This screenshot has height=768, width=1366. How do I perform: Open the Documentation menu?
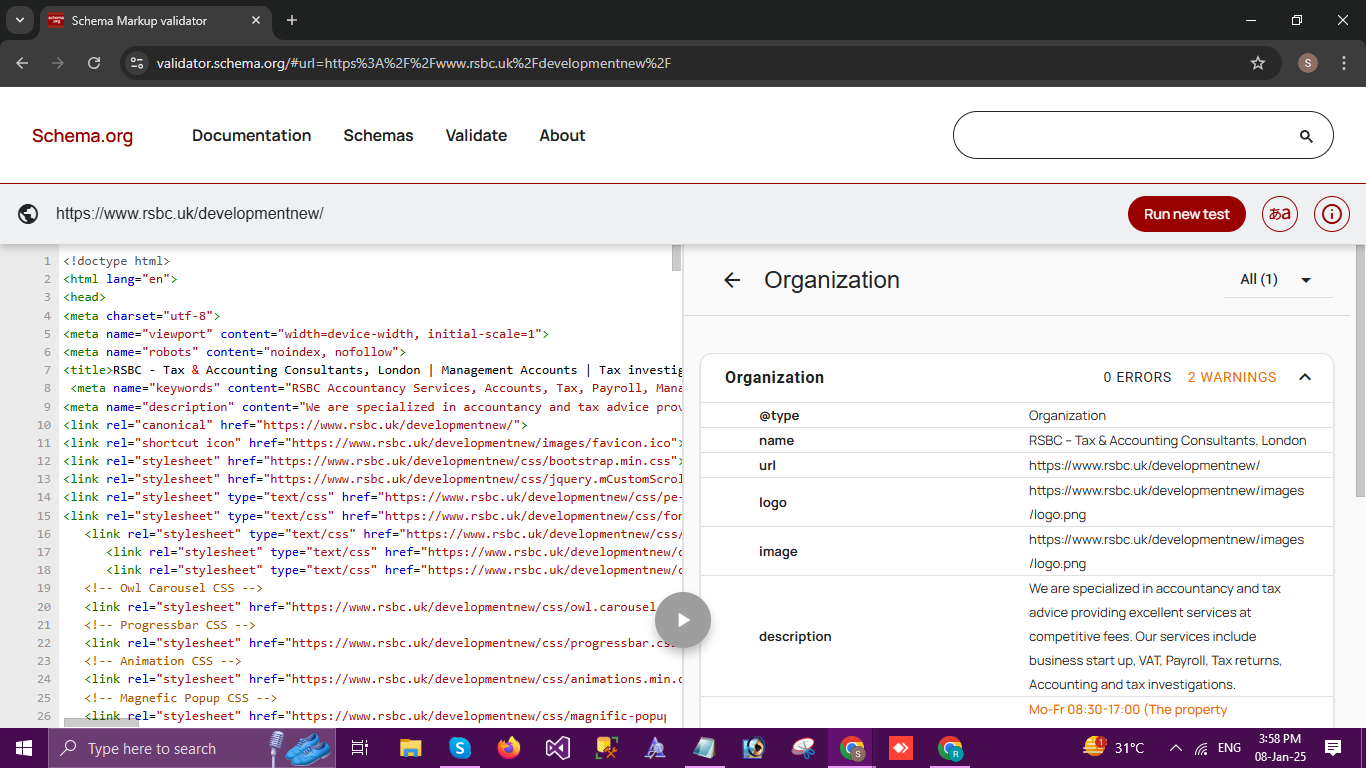point(252,135)
